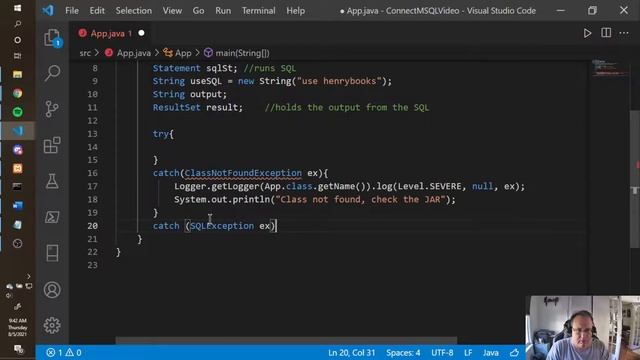Open the View menu
Viewport: 640px width, 360px height.
pos(172,11)
